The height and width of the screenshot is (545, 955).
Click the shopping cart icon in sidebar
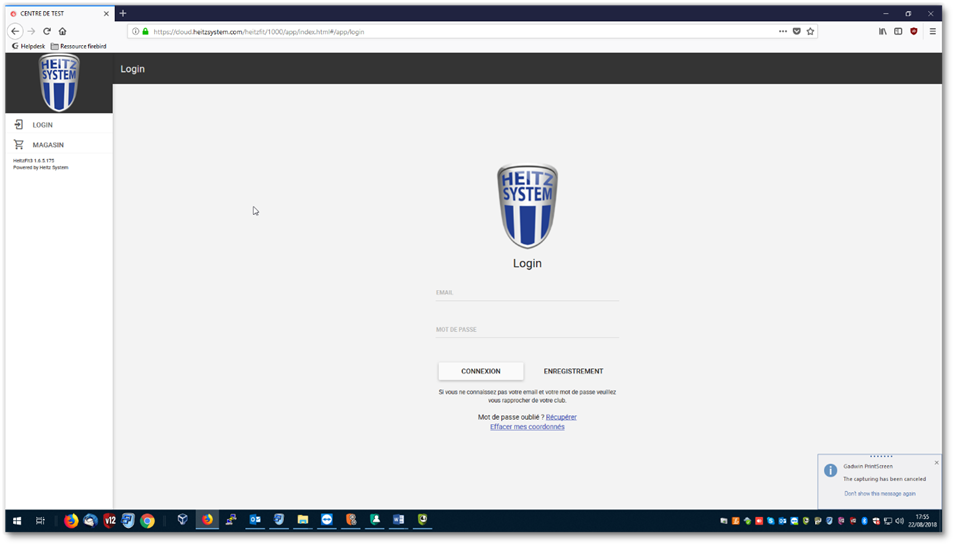click(x=19, y=144)
